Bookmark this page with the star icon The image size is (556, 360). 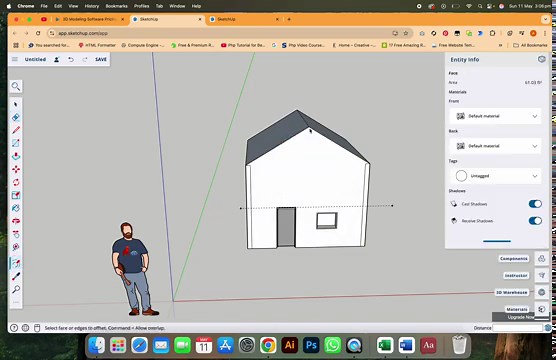pos(406,33)
